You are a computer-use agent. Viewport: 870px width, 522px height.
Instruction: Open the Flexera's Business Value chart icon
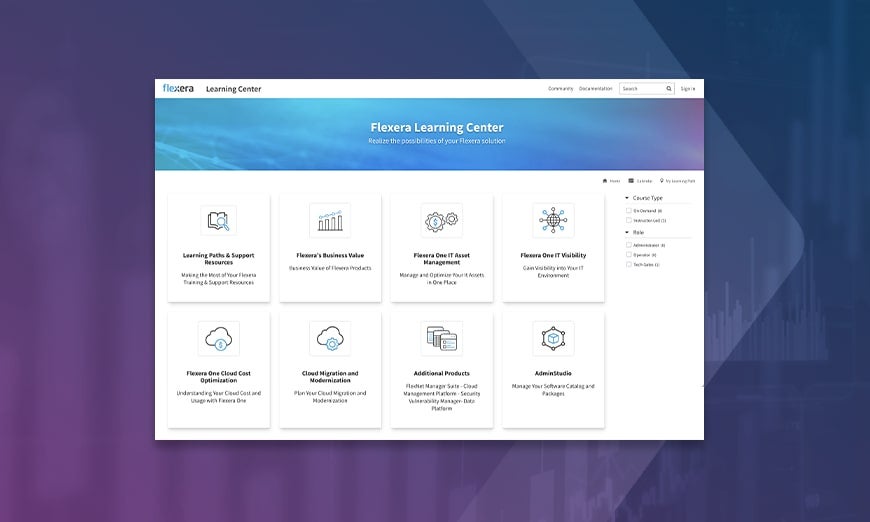(330, 221)
